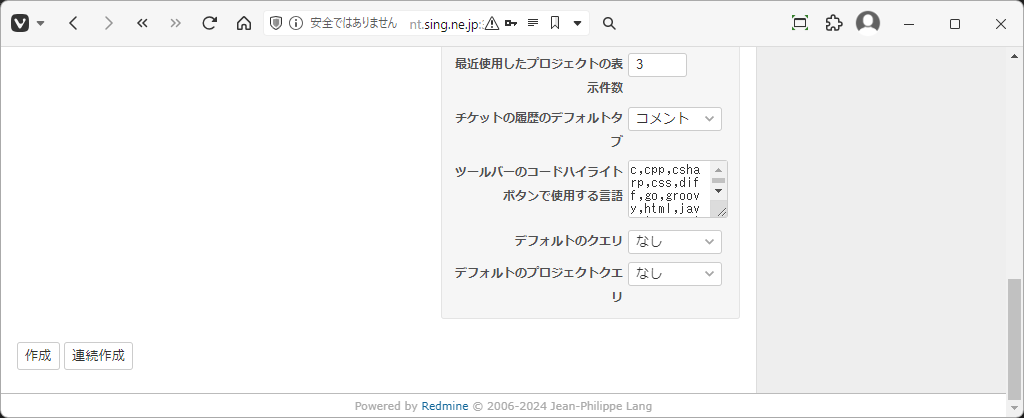1024x418 pixels.
Task: Click the 作成 button
Action: (39, 356)
